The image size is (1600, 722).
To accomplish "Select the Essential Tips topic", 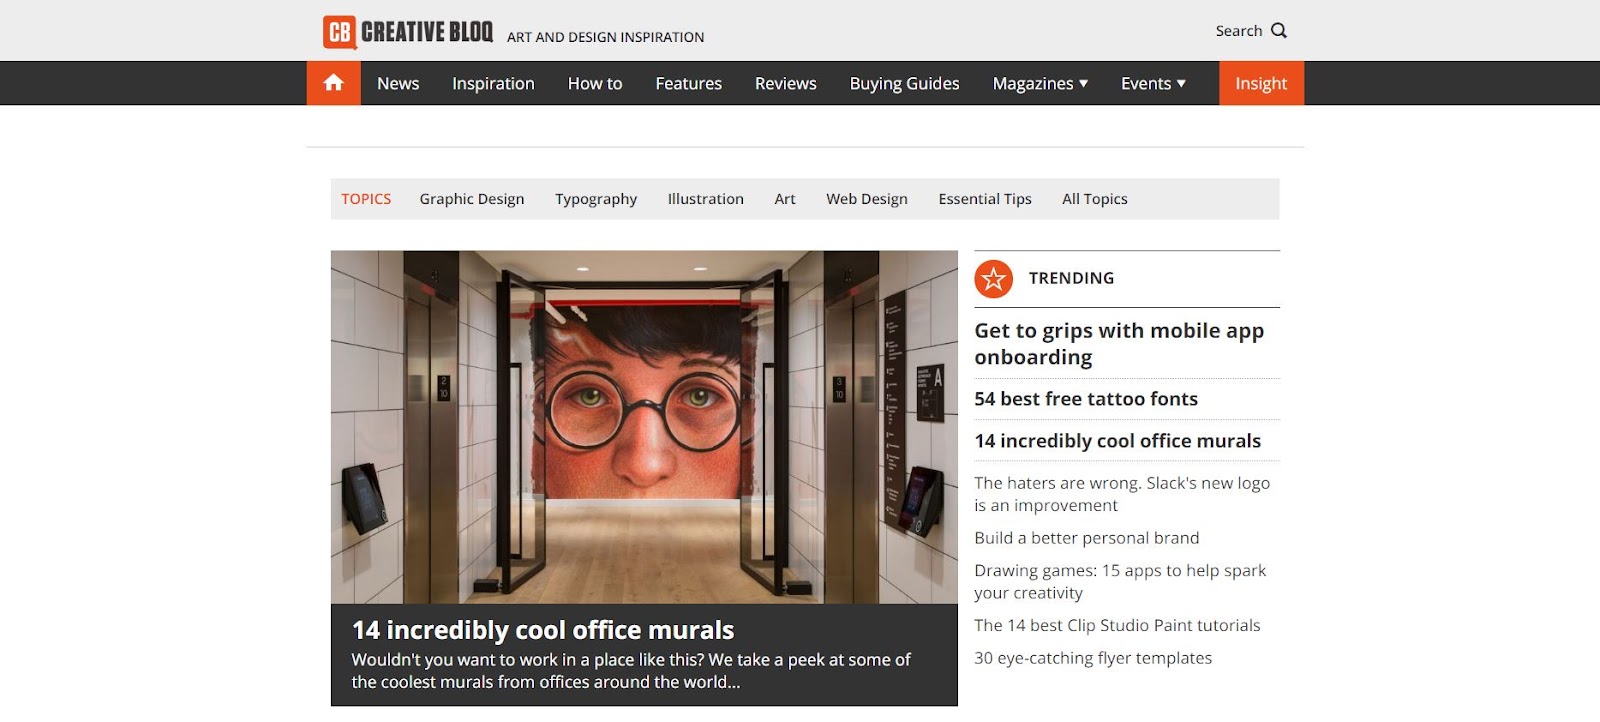I will pos(985,199).
